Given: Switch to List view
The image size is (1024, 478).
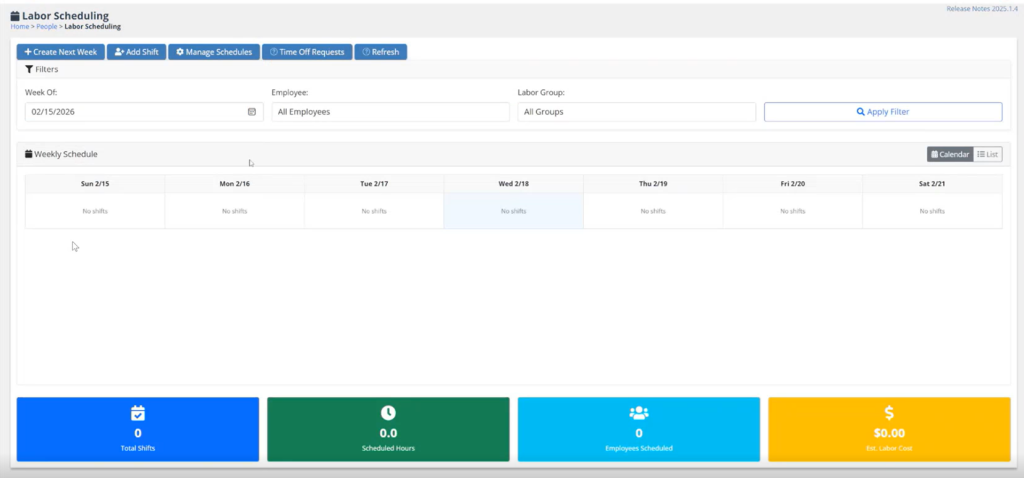Looking at the screenshot, I should 987,154.
